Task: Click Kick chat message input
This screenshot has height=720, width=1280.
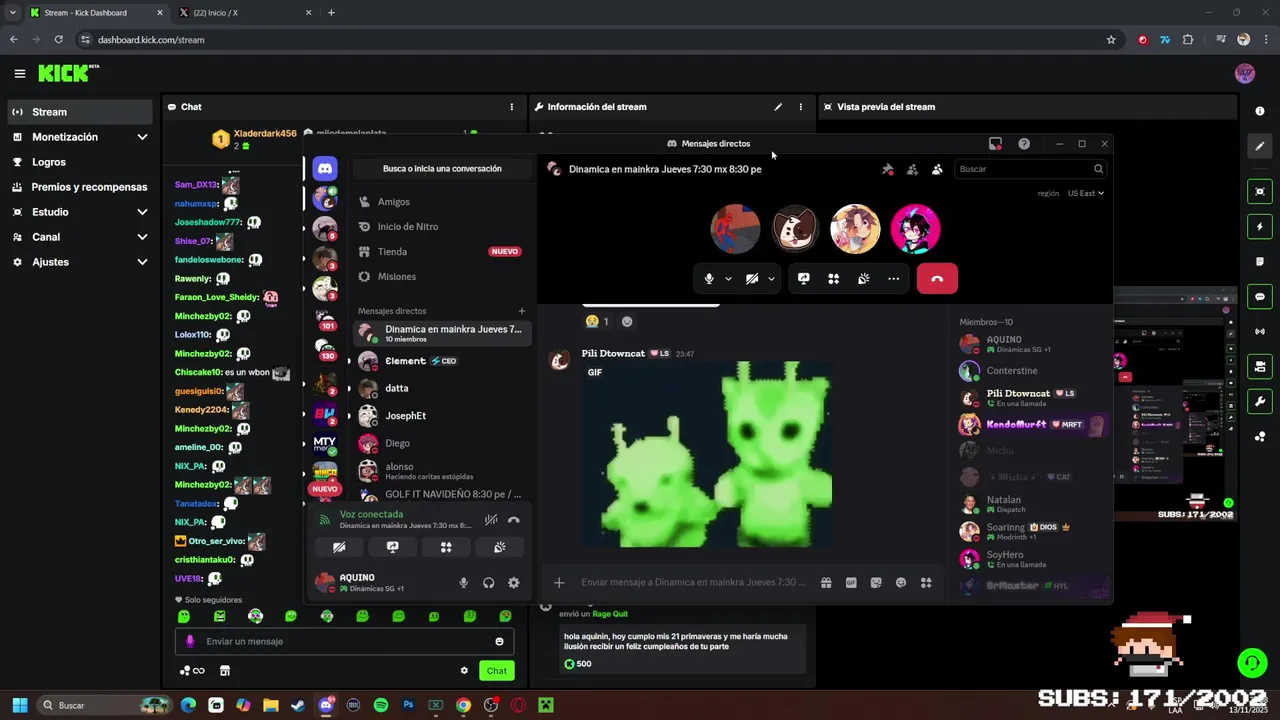Action: point(345,642)
